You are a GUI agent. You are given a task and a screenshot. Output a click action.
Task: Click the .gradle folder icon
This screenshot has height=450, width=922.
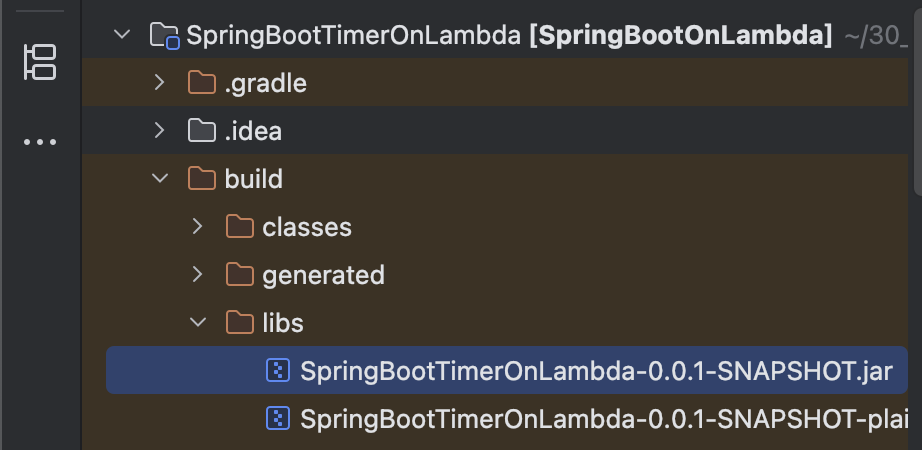pos(202,83)
